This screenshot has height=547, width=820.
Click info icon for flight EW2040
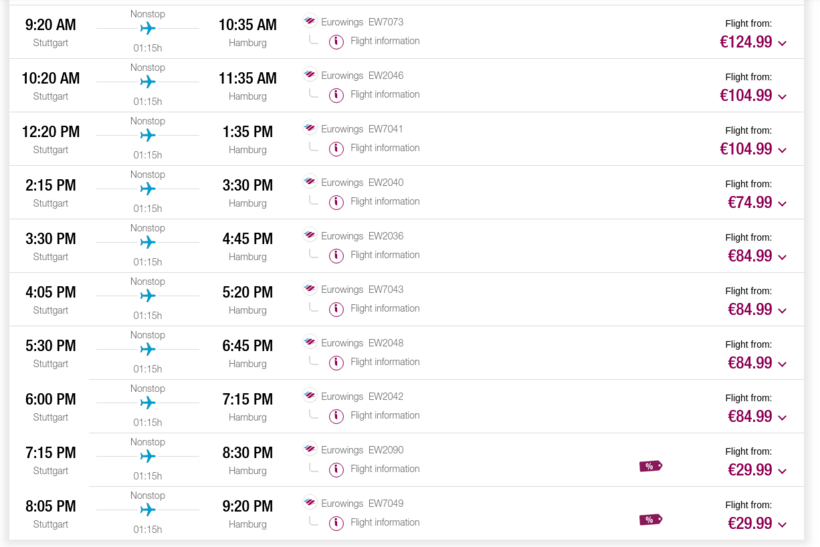[336, 202]
